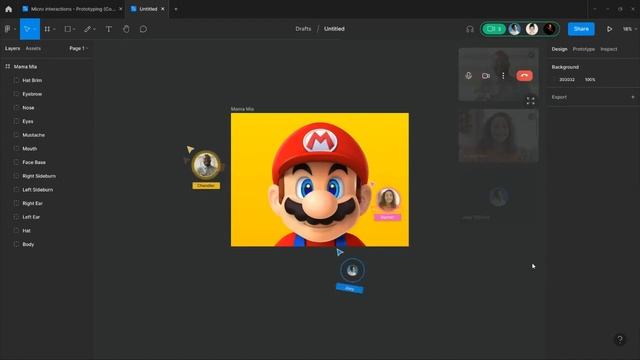Select the Right Ear layer

(x=32, y=203)
